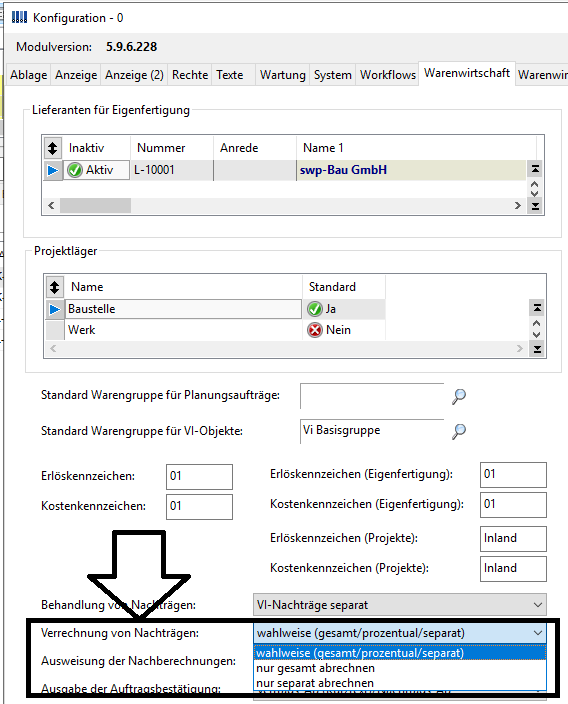Click swp-Bau GmbH supplier name

[343, 170]
